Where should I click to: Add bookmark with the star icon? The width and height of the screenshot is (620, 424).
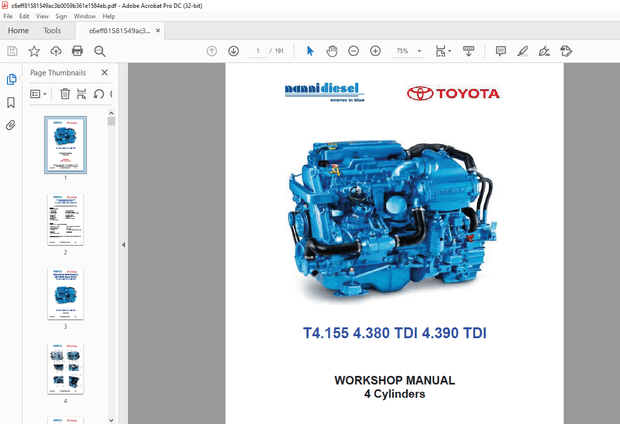(34, 51)
